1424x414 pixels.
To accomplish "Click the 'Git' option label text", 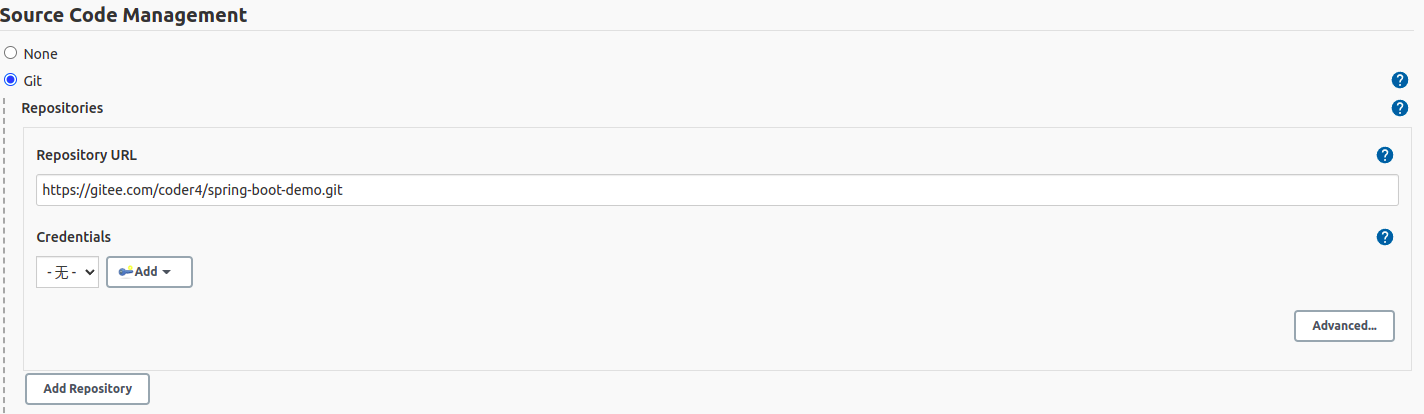I will coord(32,81).
